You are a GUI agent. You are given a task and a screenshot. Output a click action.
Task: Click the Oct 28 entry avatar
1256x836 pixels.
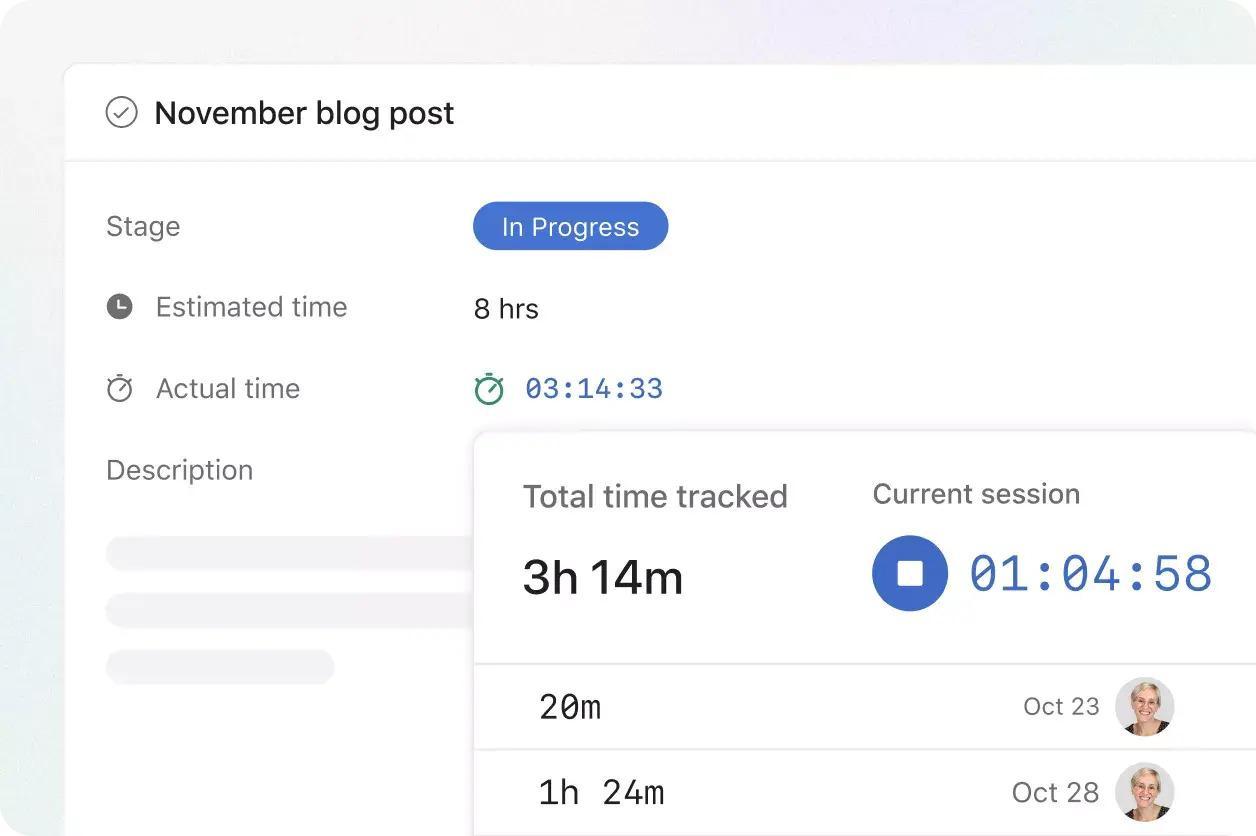point(1144,792)
